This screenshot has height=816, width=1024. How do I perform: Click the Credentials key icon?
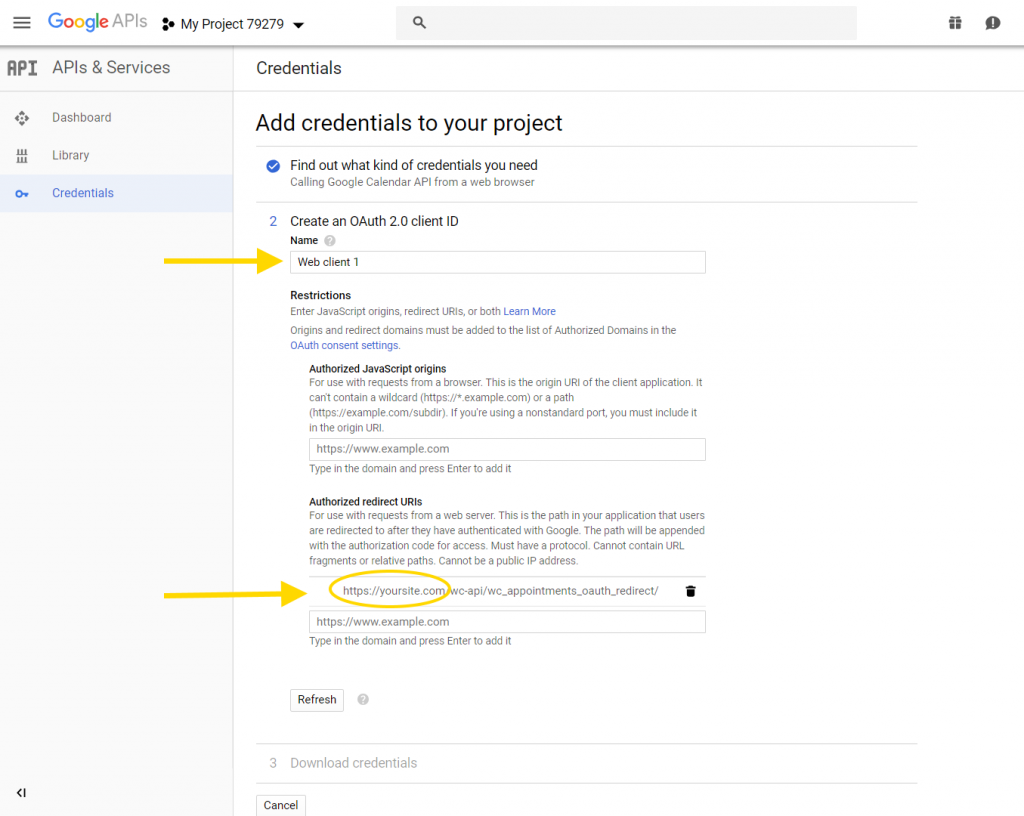(x=22, y=194)
